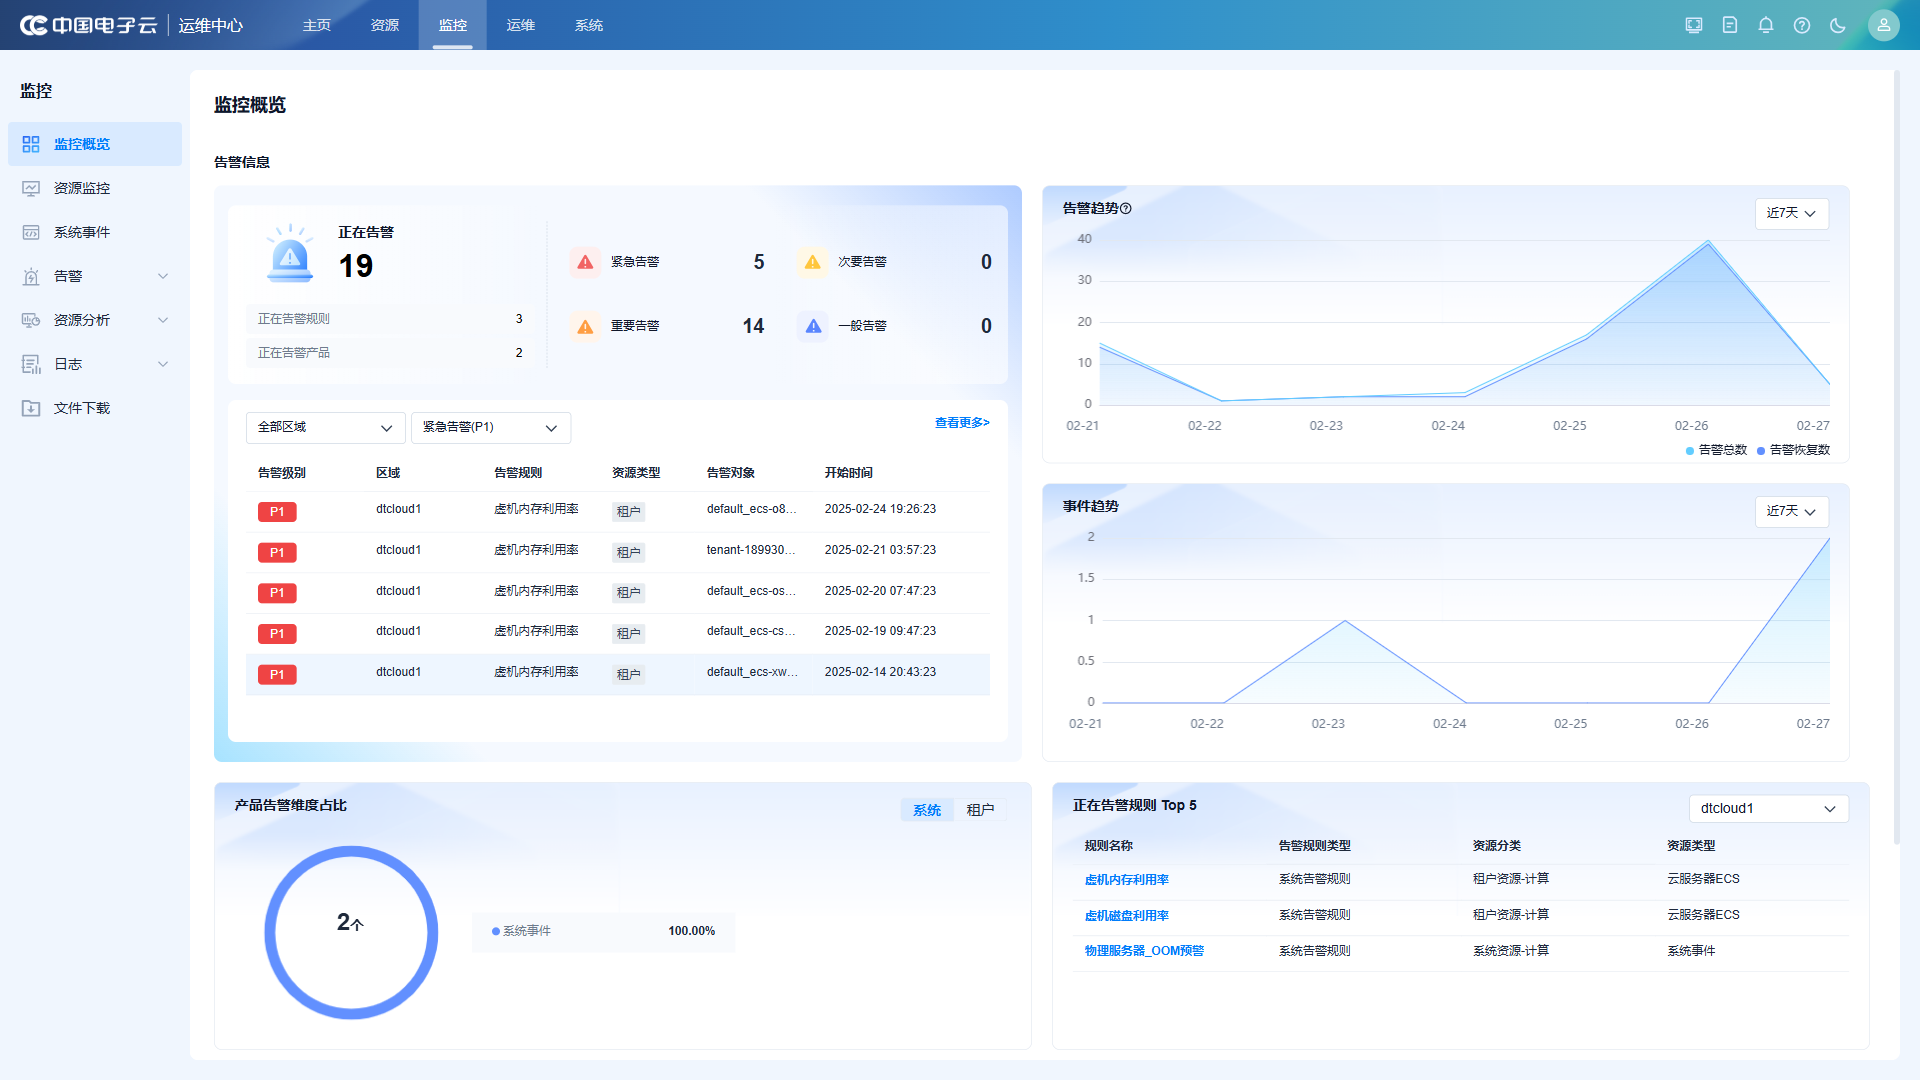Screen dimensions: 1920x1080
Task: Click the 资源分析 sidebar icon
Action: coord(31,320)
